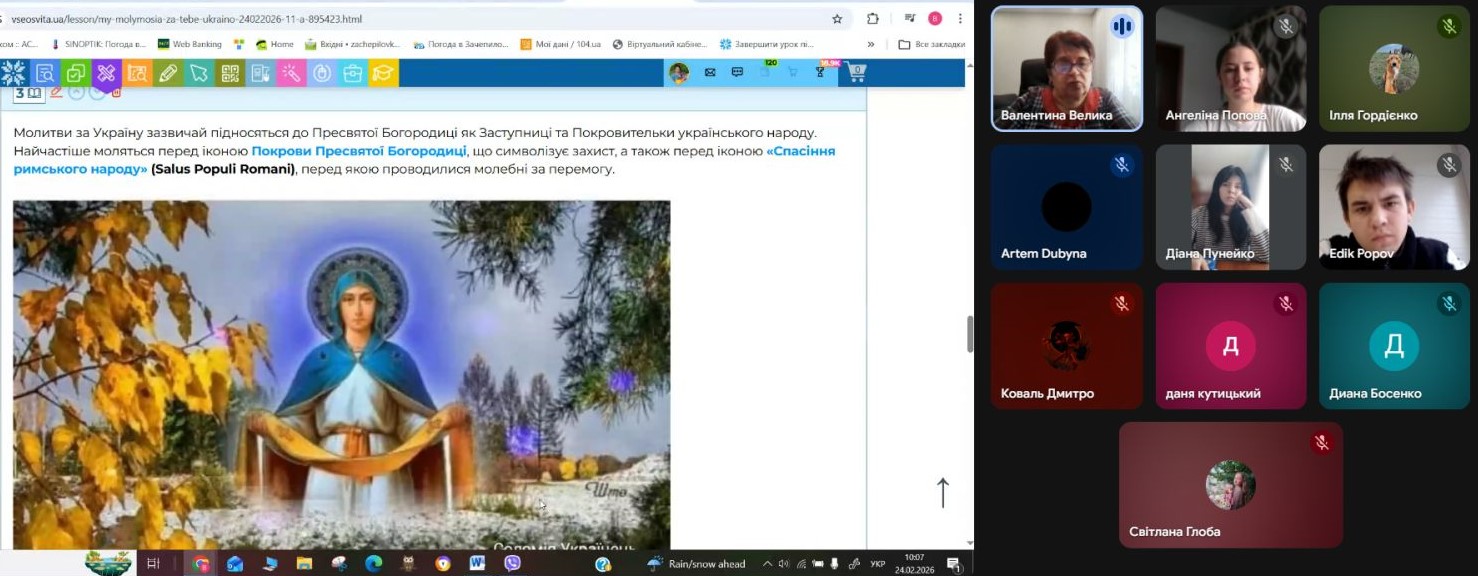Open Chrome three-dot menu
Screen dimensions: 1478x576
960,18
